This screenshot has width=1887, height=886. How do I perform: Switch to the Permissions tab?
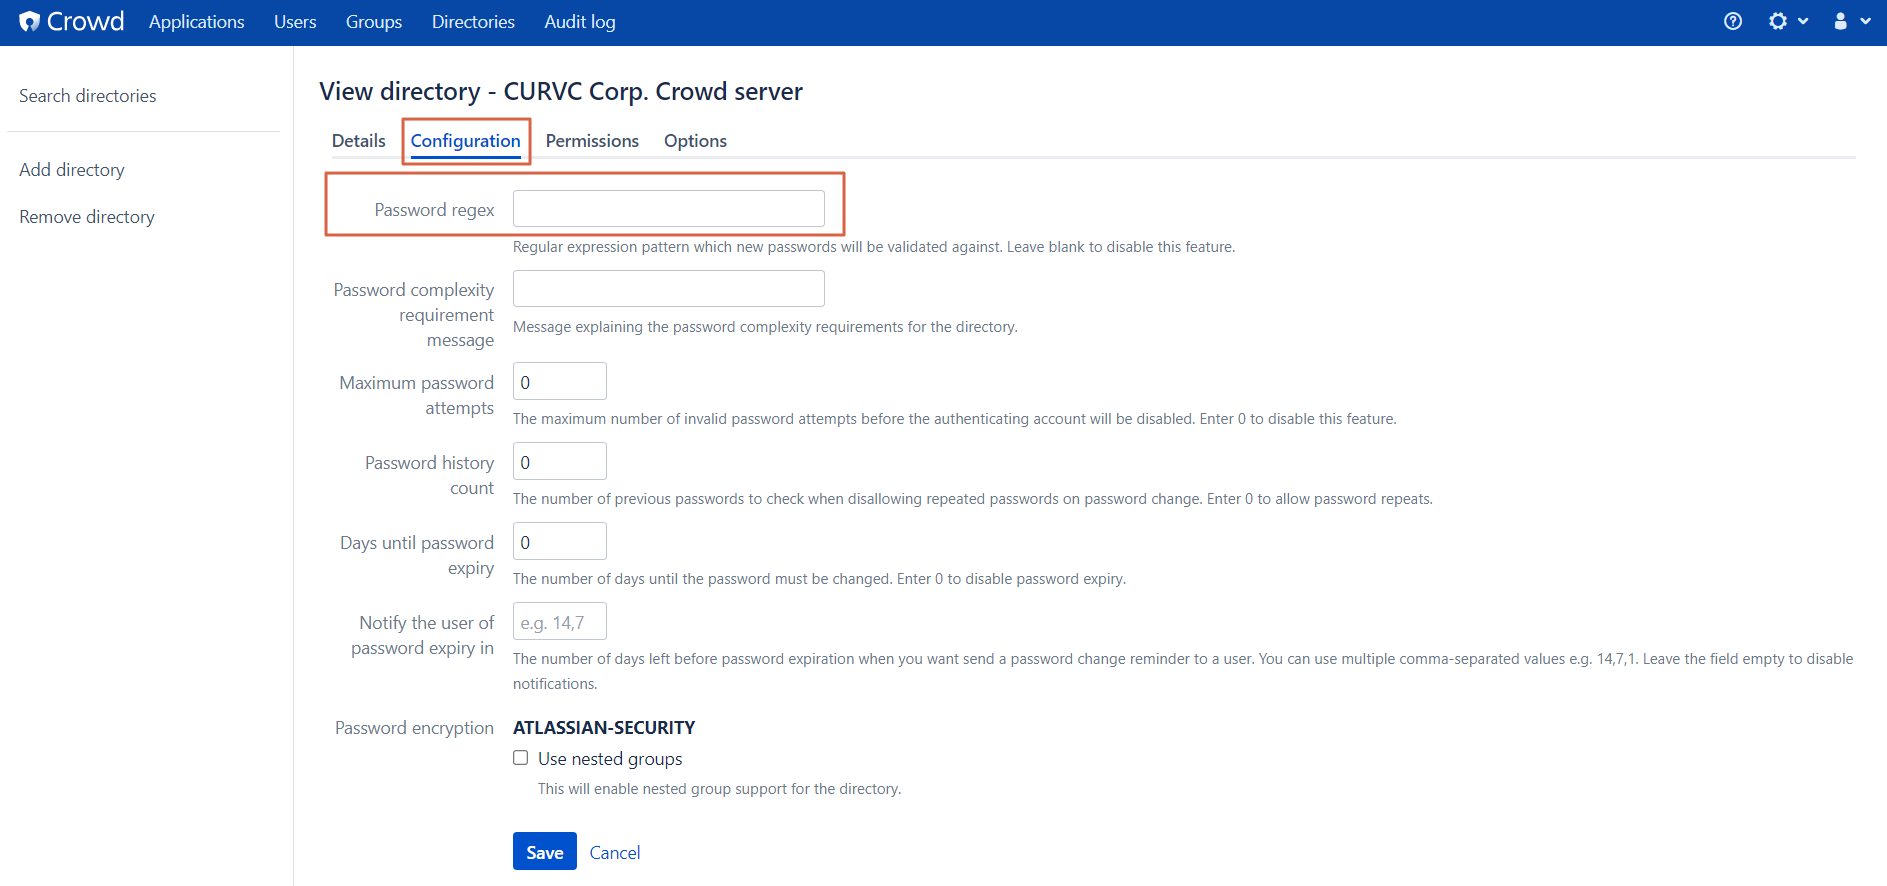(592, 141)
